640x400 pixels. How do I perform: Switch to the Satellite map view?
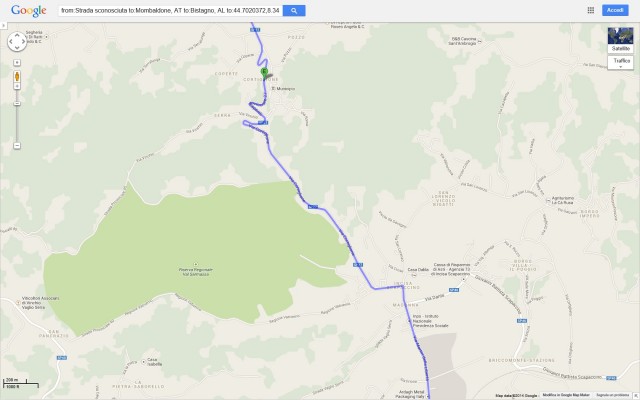click(x=620, y=40)
